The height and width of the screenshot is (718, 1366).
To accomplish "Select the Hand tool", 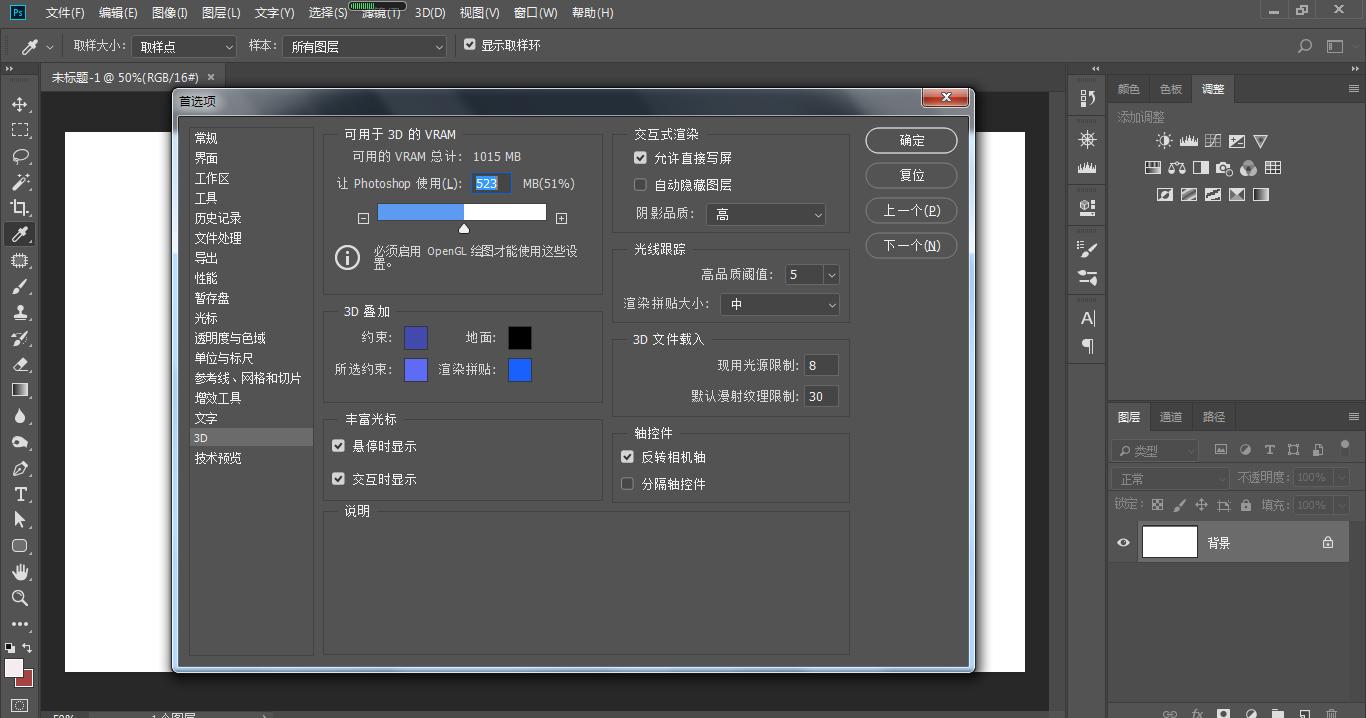I will pos(19,572).
